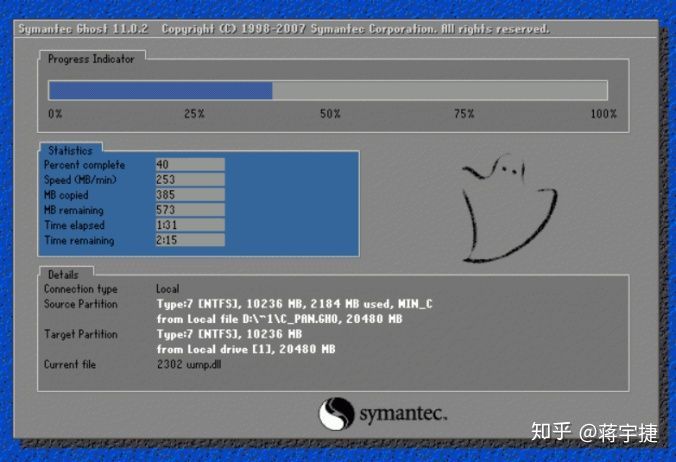Click the Speed (MB/min) value field
Image resolution: width=676 pixels, height=462 pixels.
coord(189,180)
